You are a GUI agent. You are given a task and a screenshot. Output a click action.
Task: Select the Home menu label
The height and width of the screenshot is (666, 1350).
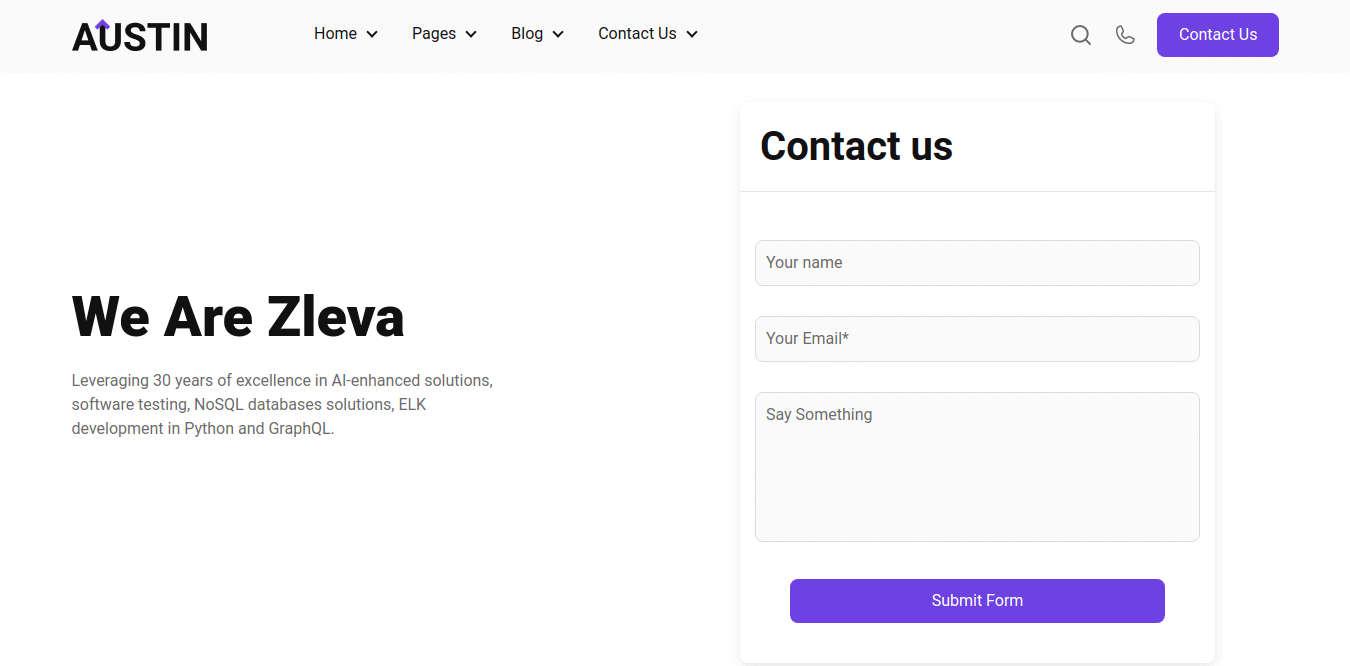(x=335, y=34)
